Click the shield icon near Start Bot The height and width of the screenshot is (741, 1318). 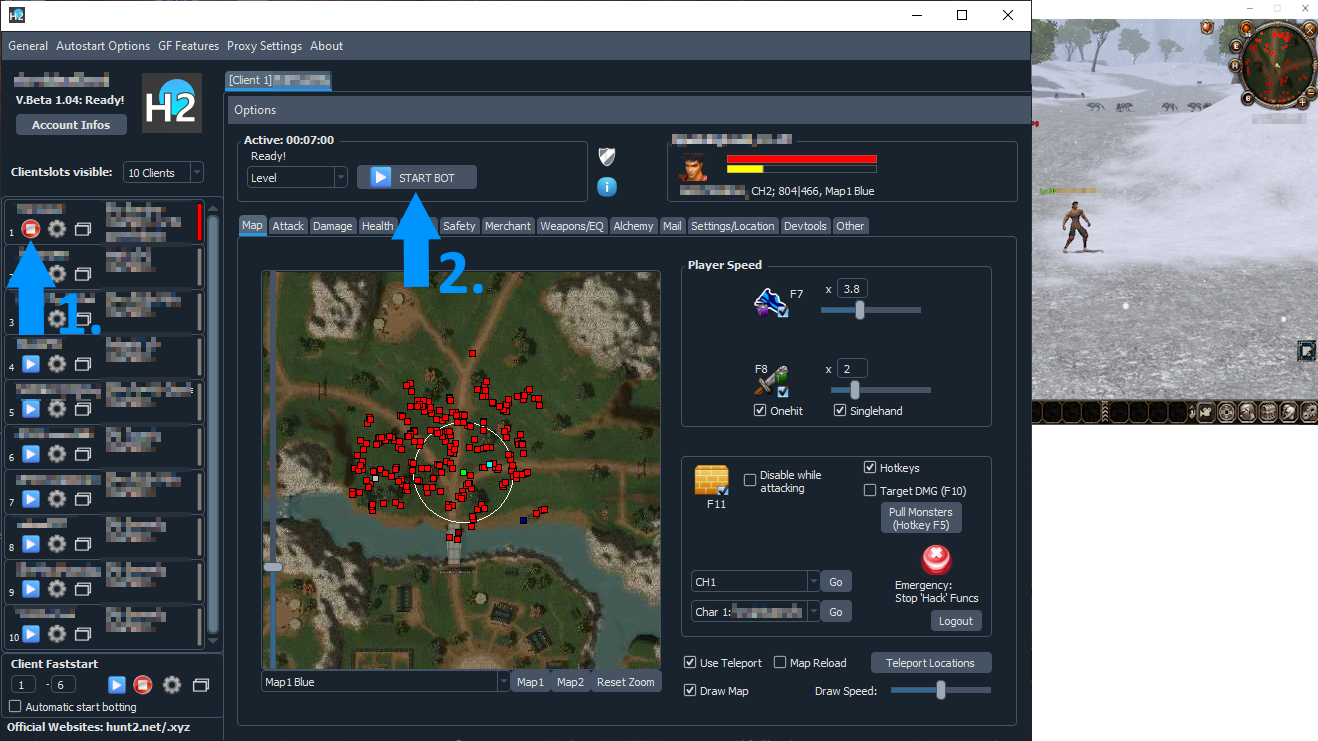606,156
